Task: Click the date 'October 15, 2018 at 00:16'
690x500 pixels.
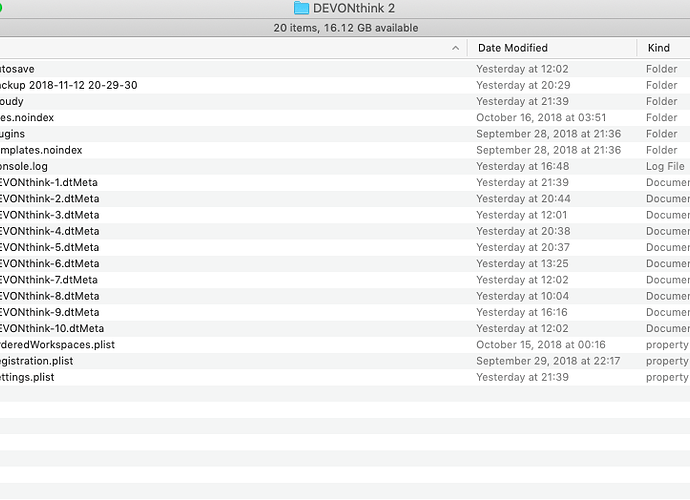Action: 540,345
